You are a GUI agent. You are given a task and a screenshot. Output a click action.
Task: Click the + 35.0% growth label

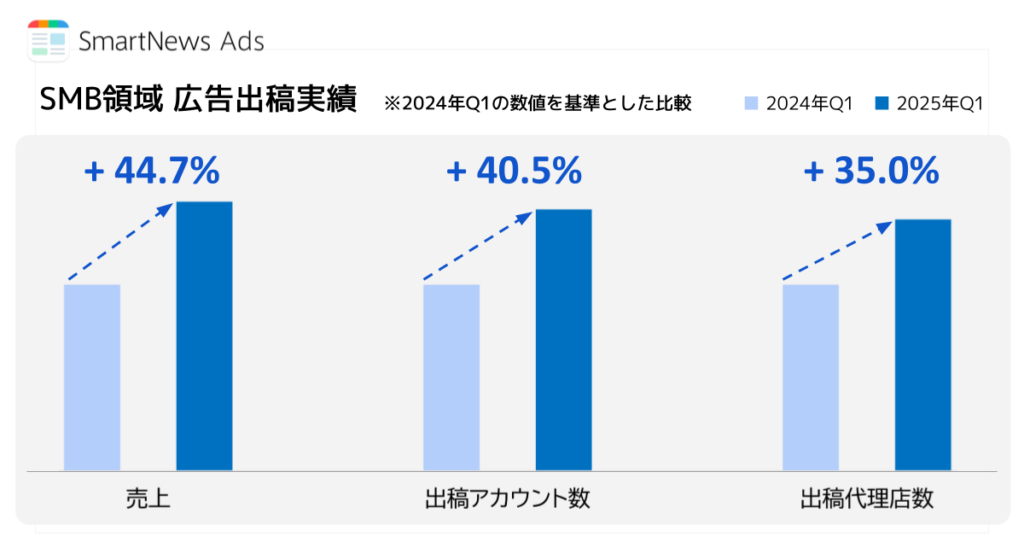pos(871,171)
